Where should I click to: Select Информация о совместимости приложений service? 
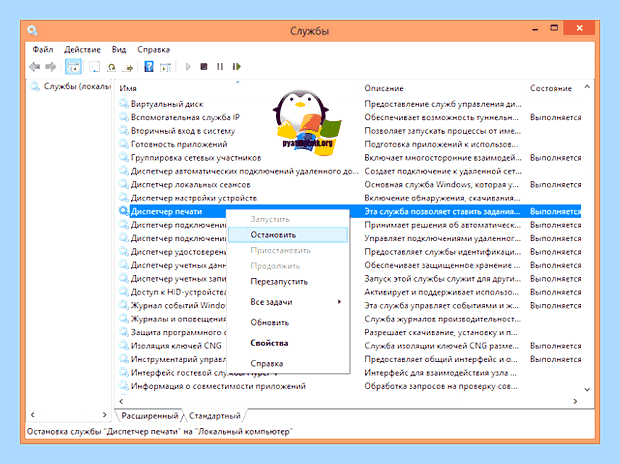[x=218, y=386]
